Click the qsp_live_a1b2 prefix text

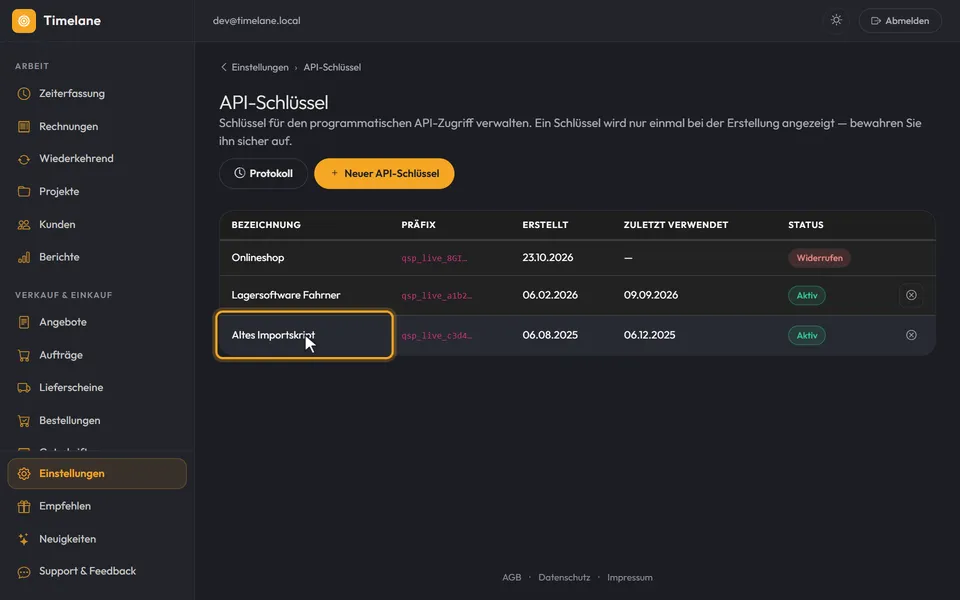[437, 296]
